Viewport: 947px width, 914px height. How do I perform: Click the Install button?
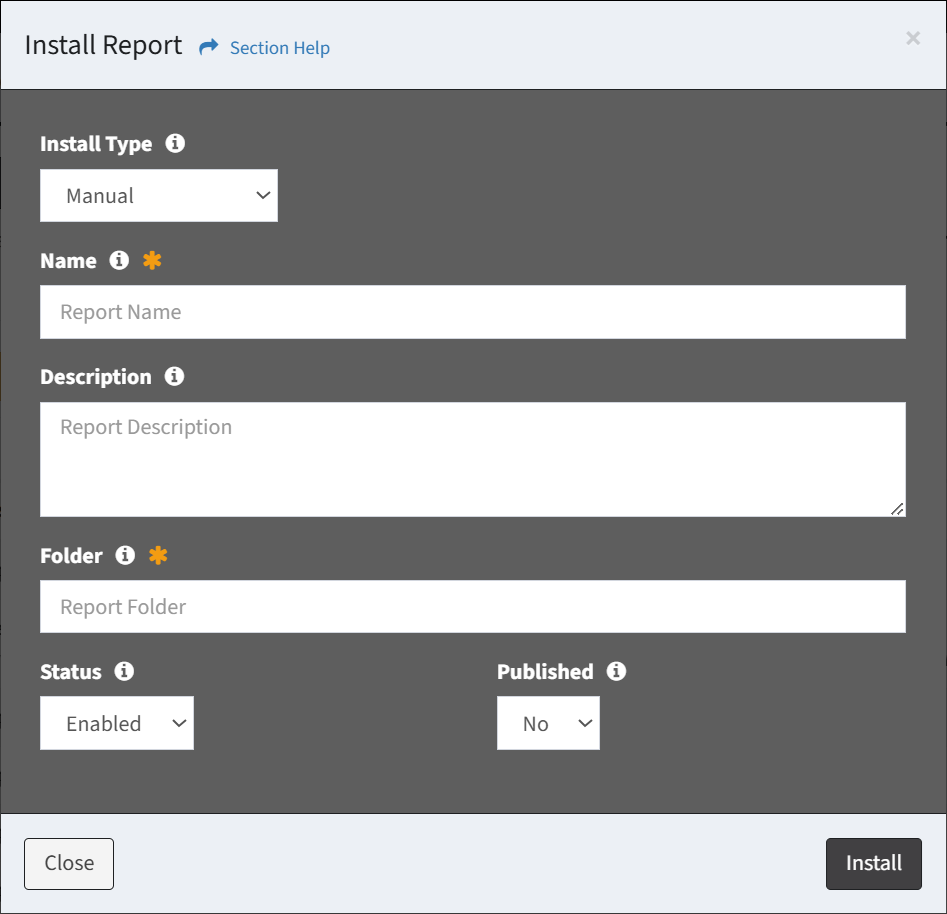pos(873,863)
